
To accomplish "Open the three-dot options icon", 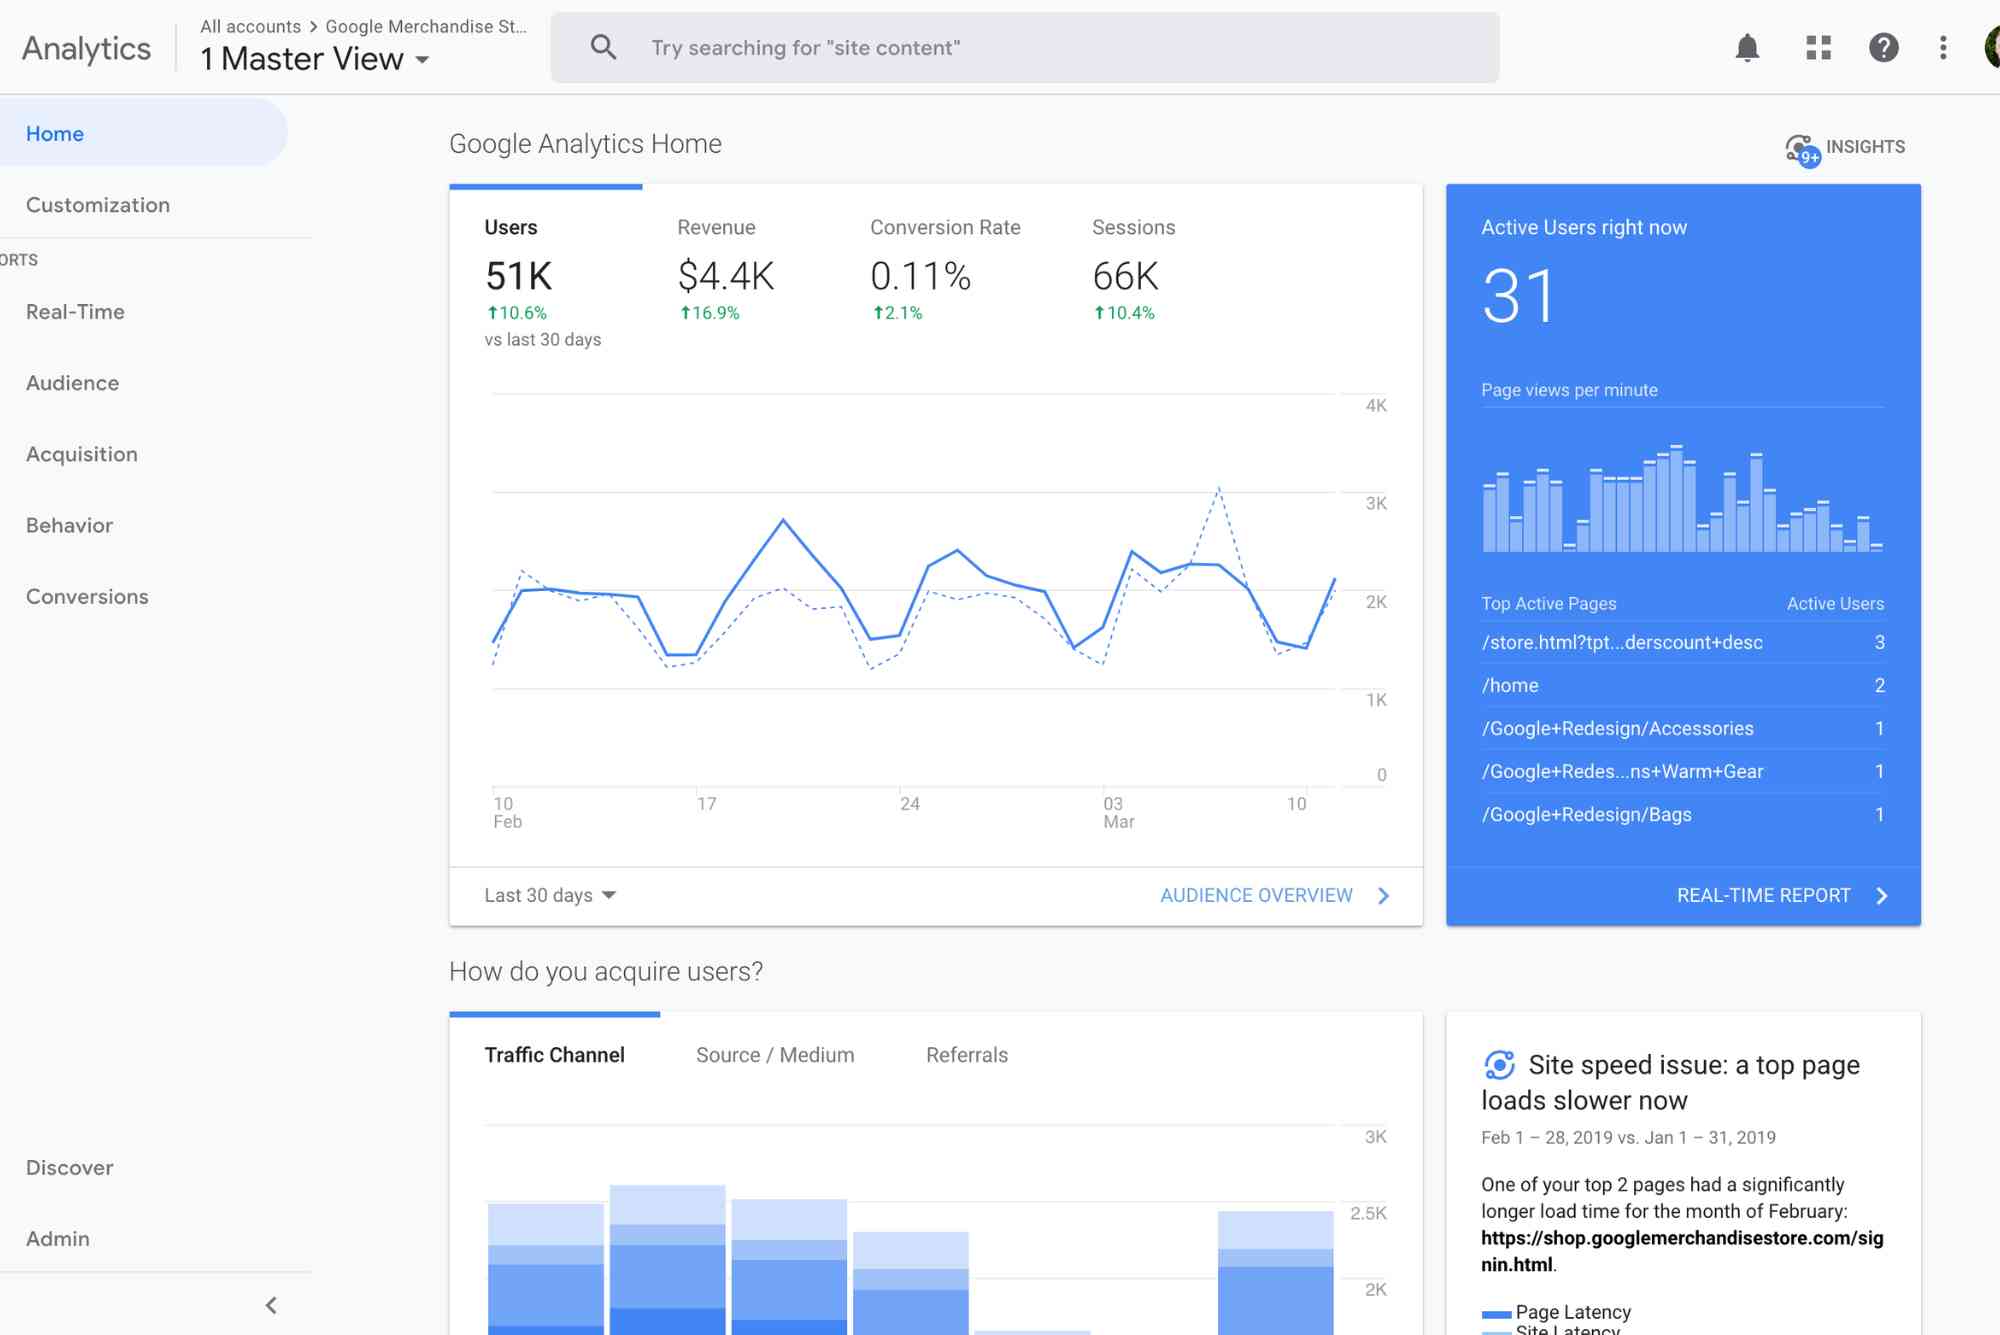I will 1941,47.
